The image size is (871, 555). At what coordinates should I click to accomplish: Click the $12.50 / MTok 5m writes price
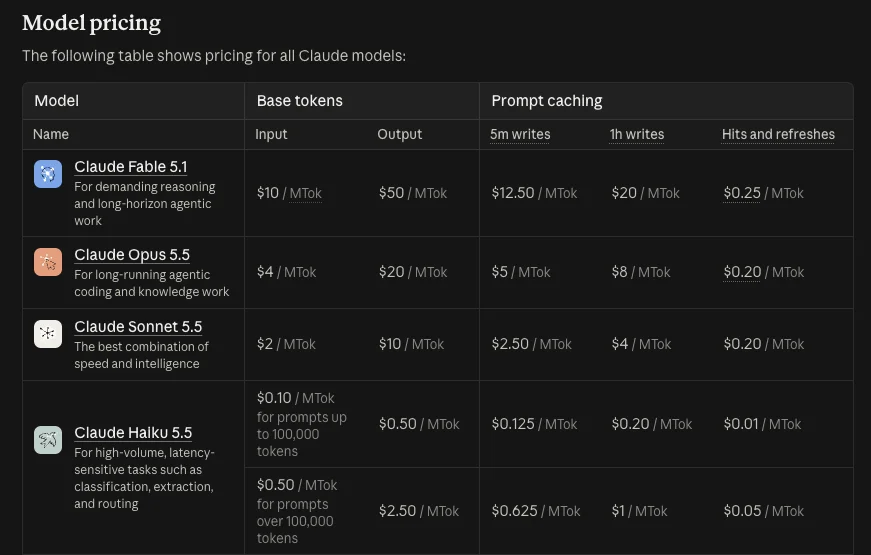coord(534,193)
